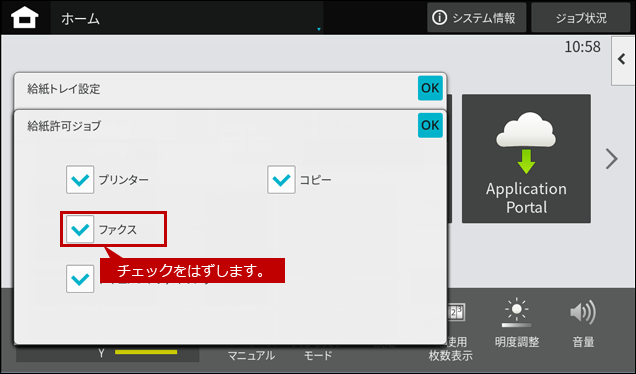Screen dimensions: 636x374
Task: Tap the Home icon
Action: pyautogui.click(x=25, y=17)
